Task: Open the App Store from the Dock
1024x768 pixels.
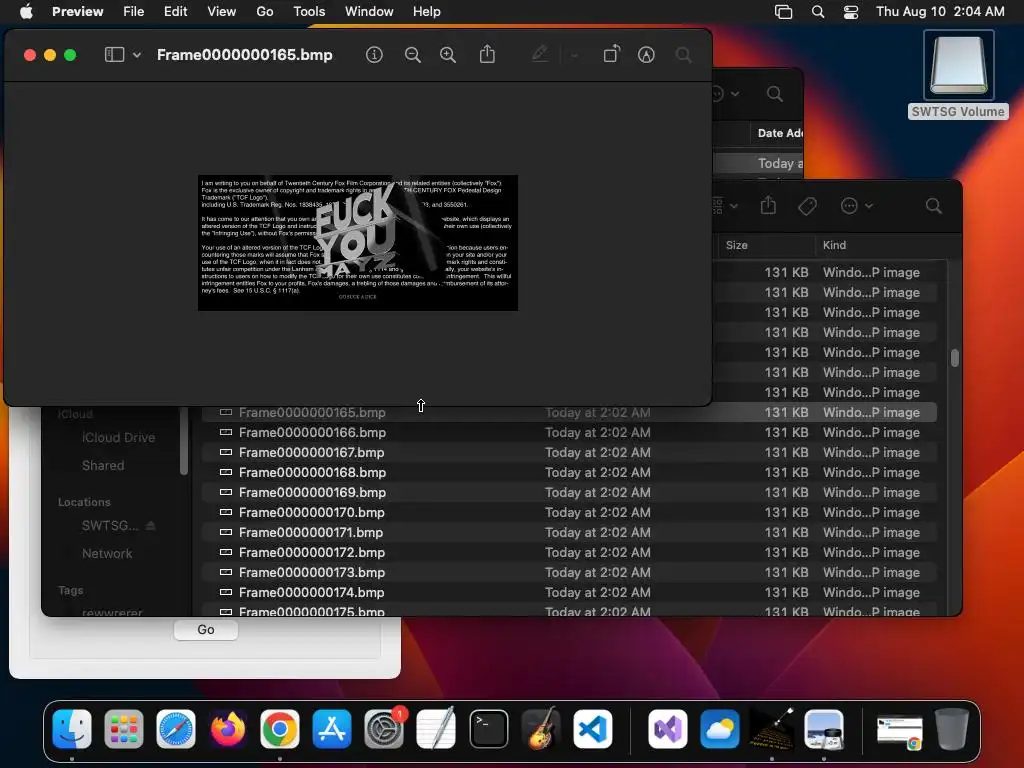Action: point(332,729)
